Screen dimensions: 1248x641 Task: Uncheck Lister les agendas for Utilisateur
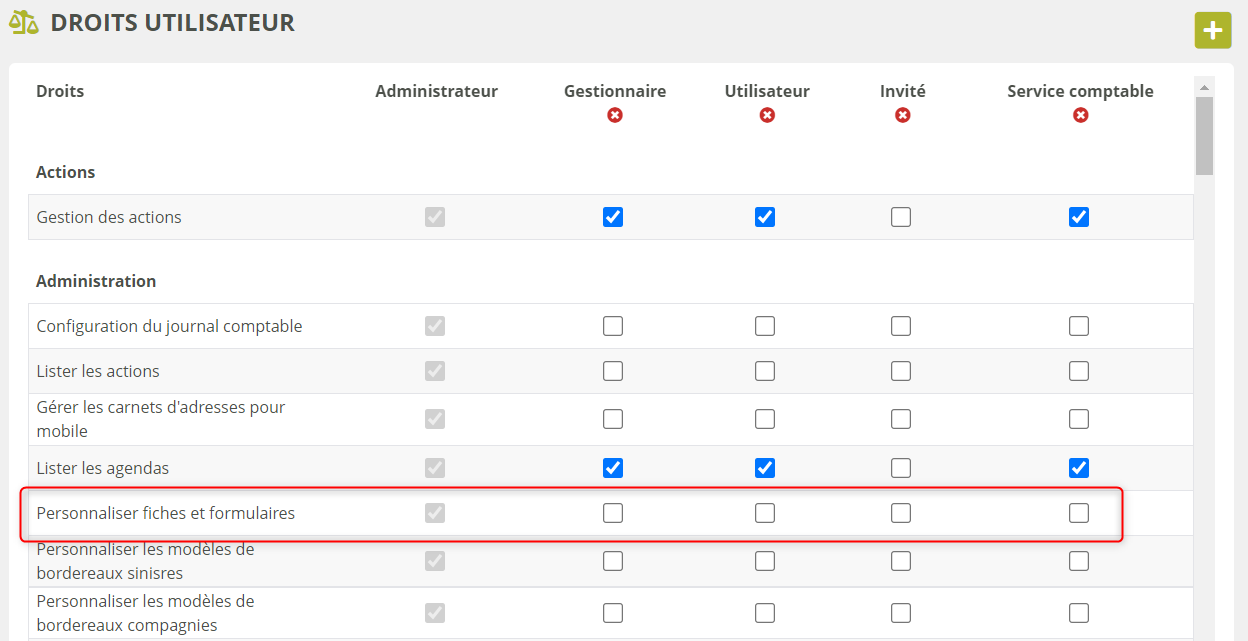[765, 468]
